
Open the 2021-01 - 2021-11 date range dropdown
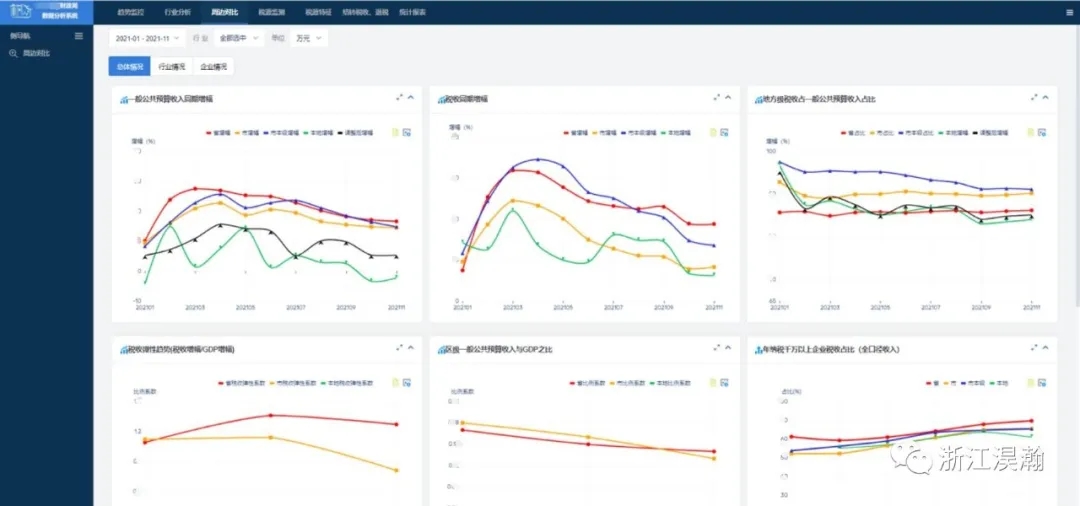pos(147,38)
